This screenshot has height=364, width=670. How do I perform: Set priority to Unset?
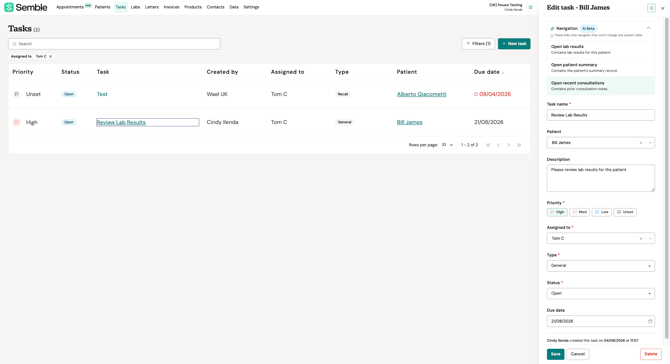point(625,212)
